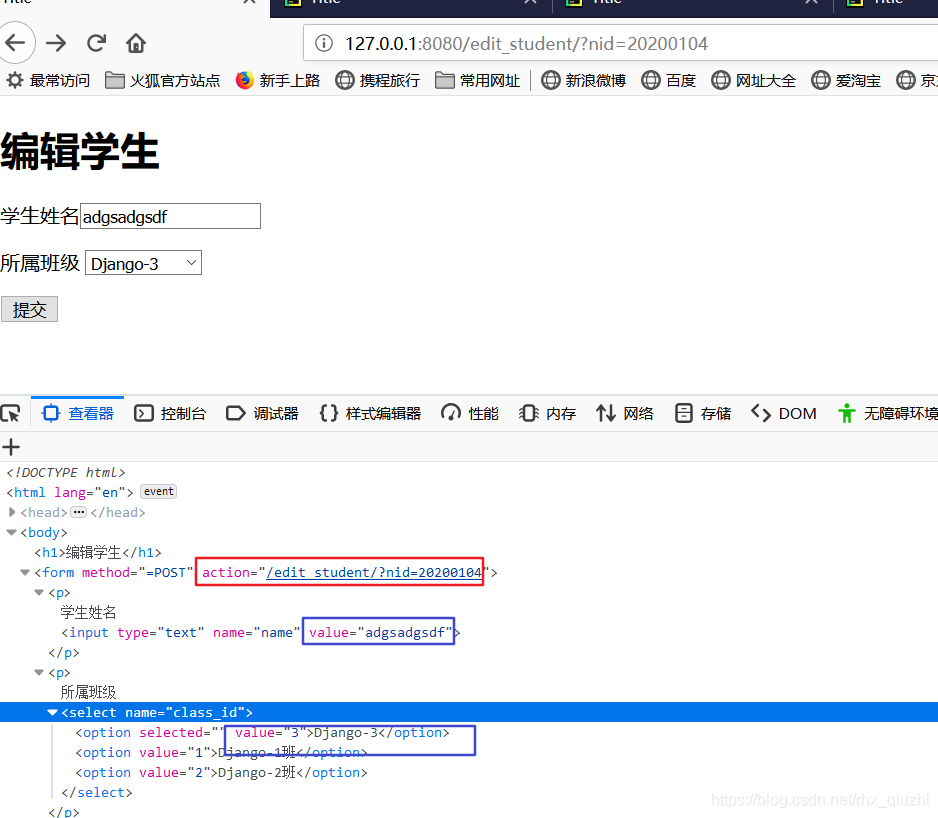
Task: Open the 样式编辑器 style editor tab
Action: point(370,413)
